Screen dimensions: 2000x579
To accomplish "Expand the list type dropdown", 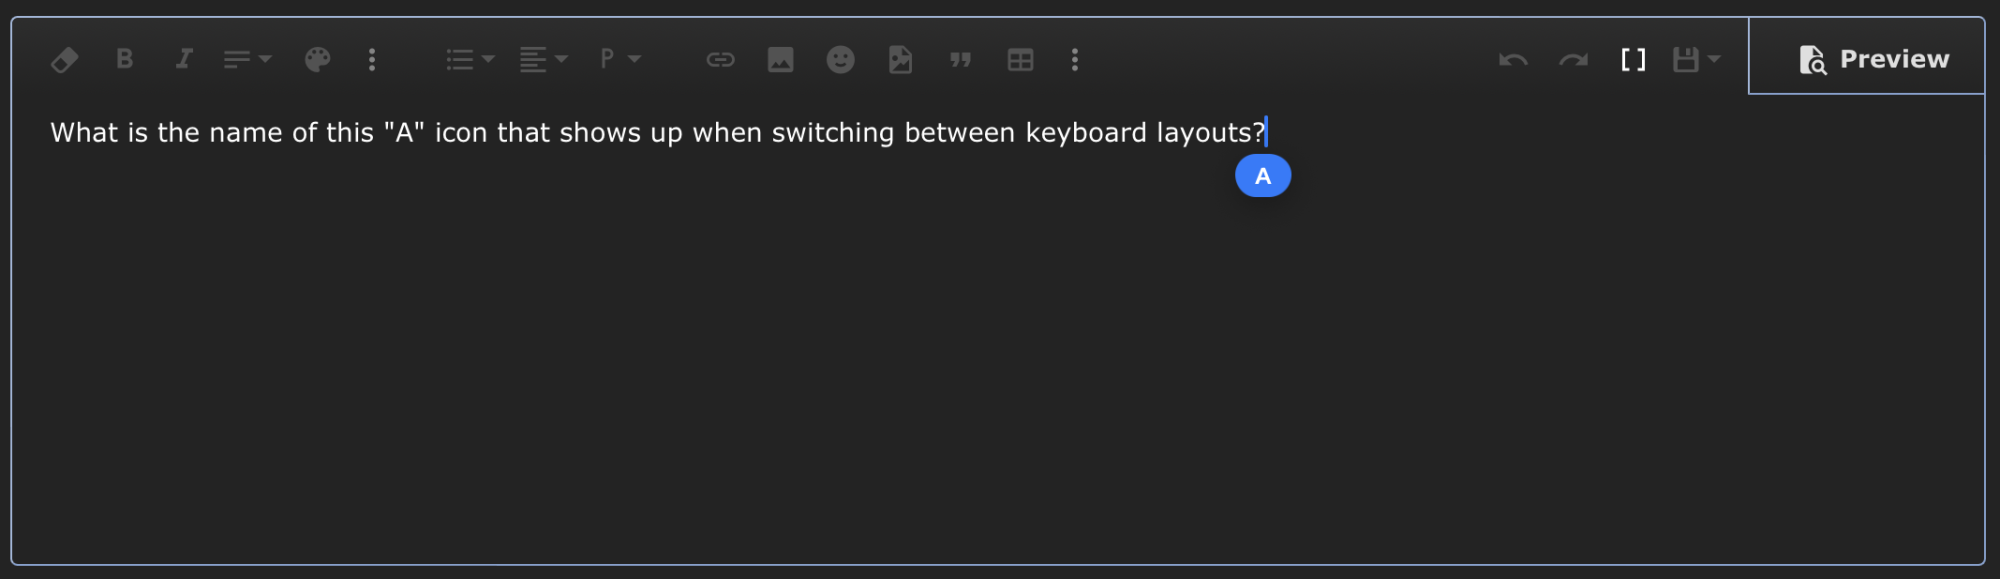I will pyautogui.click(x=469, y=60).
